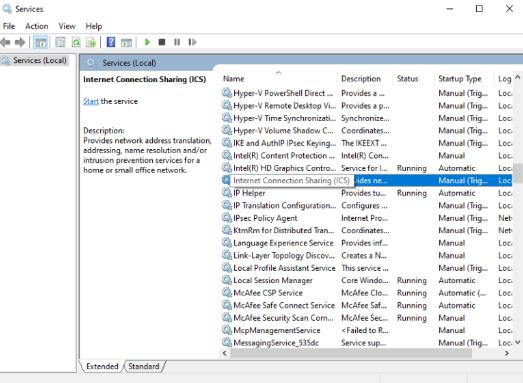Select Hyper-V Time Synchronizati... service
523x383 pixels.
pyautogui.click(x=367, y=118)
